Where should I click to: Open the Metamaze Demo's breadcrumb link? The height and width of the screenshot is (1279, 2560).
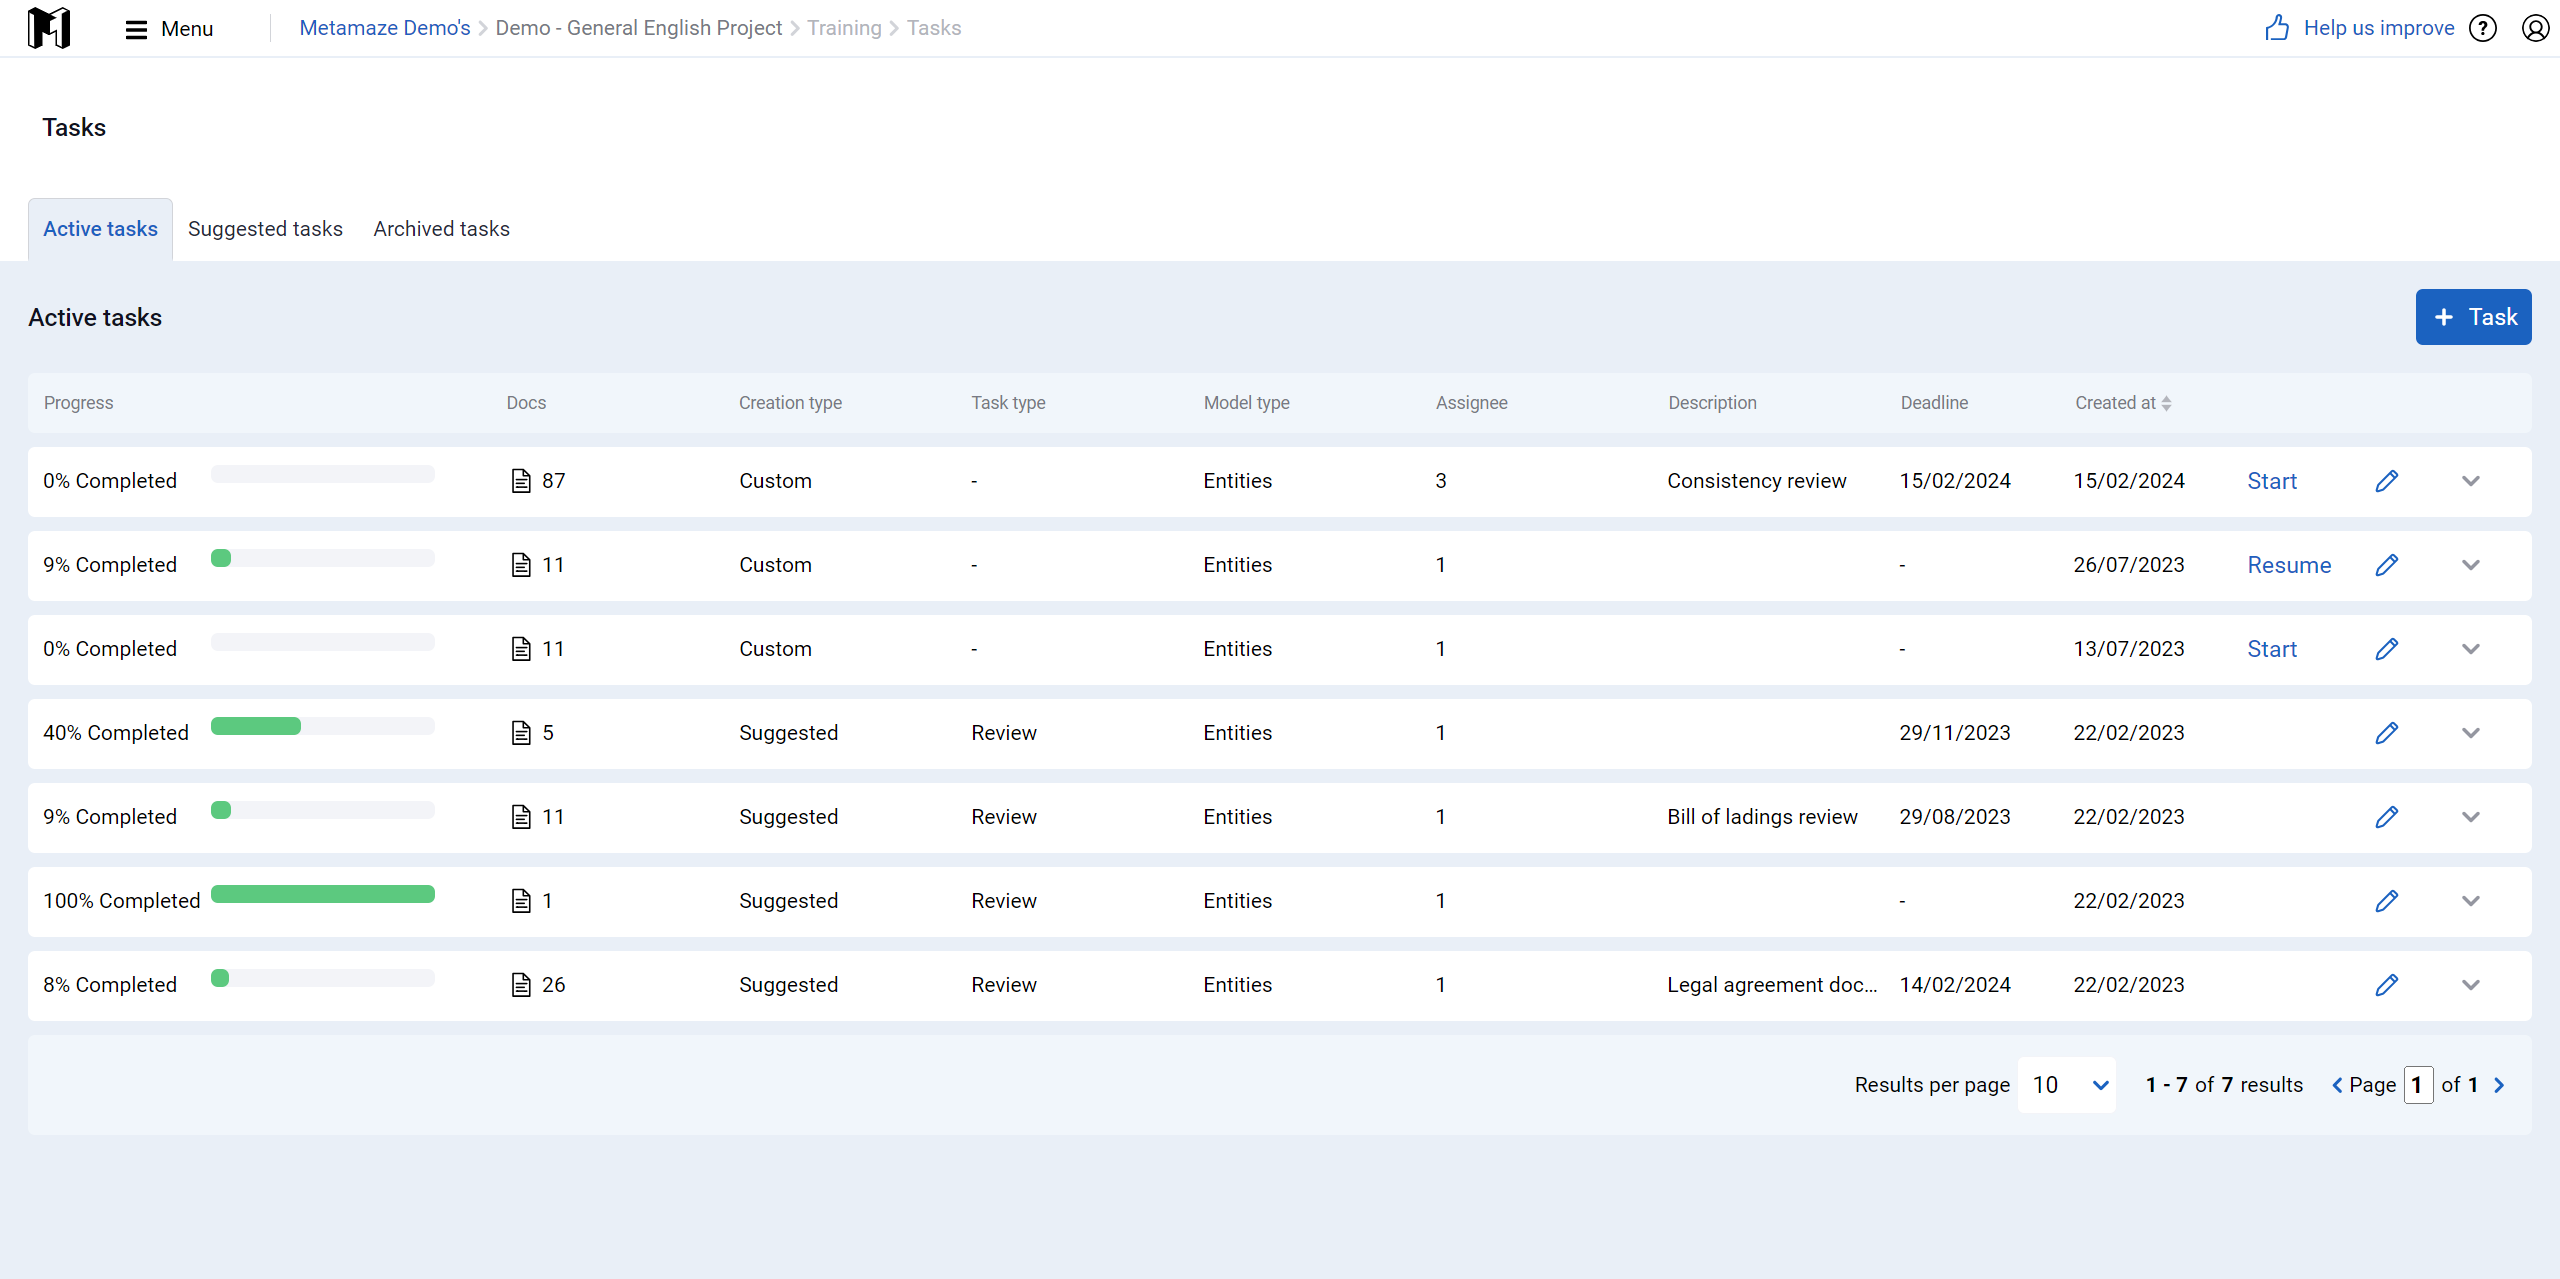click(385, 28)
